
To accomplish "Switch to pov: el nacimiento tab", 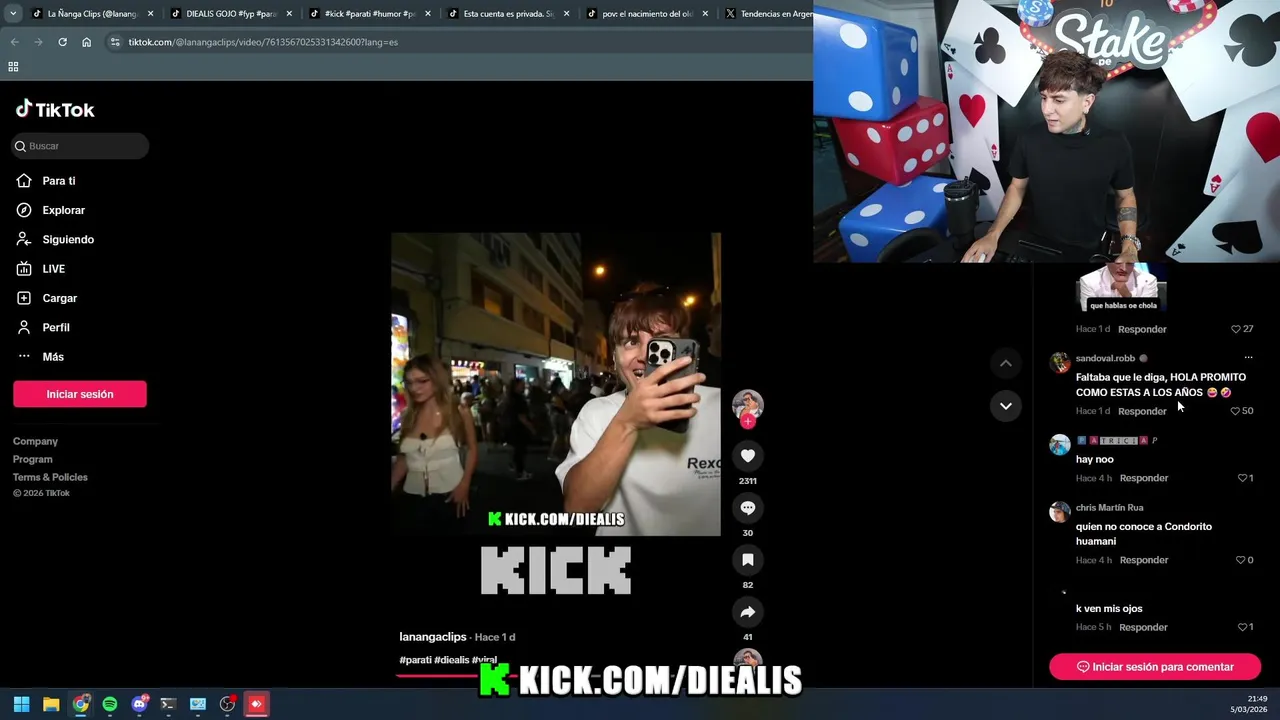I will click(x=646, y=14).
